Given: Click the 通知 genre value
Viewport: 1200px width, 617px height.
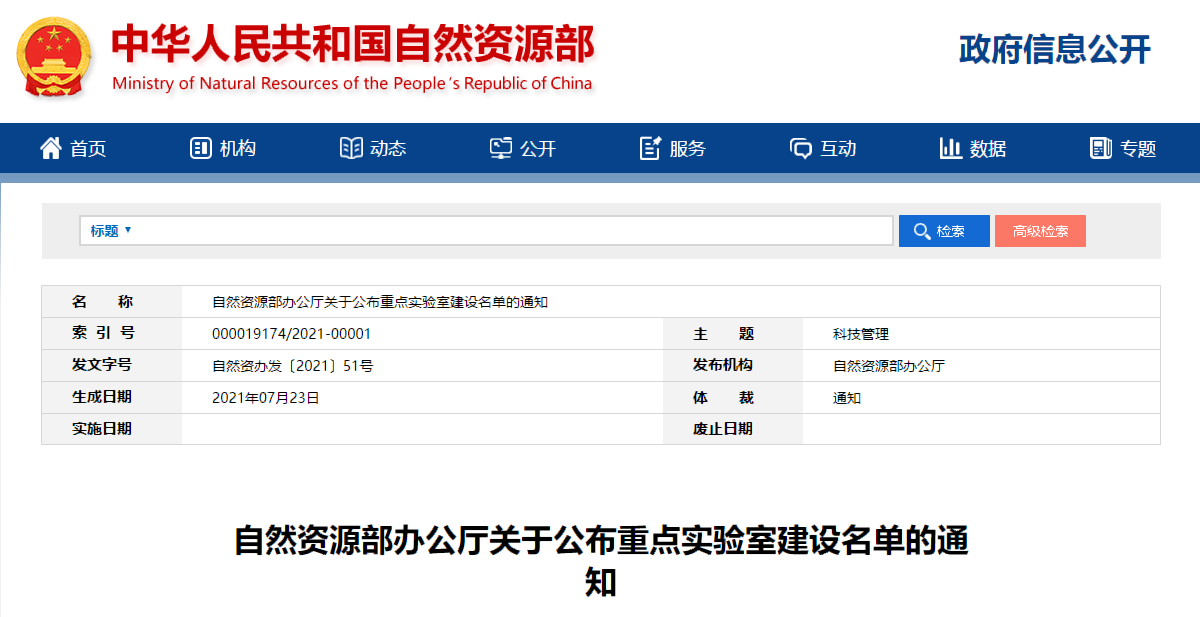Looking at the screenshot, I should point(847,398).
